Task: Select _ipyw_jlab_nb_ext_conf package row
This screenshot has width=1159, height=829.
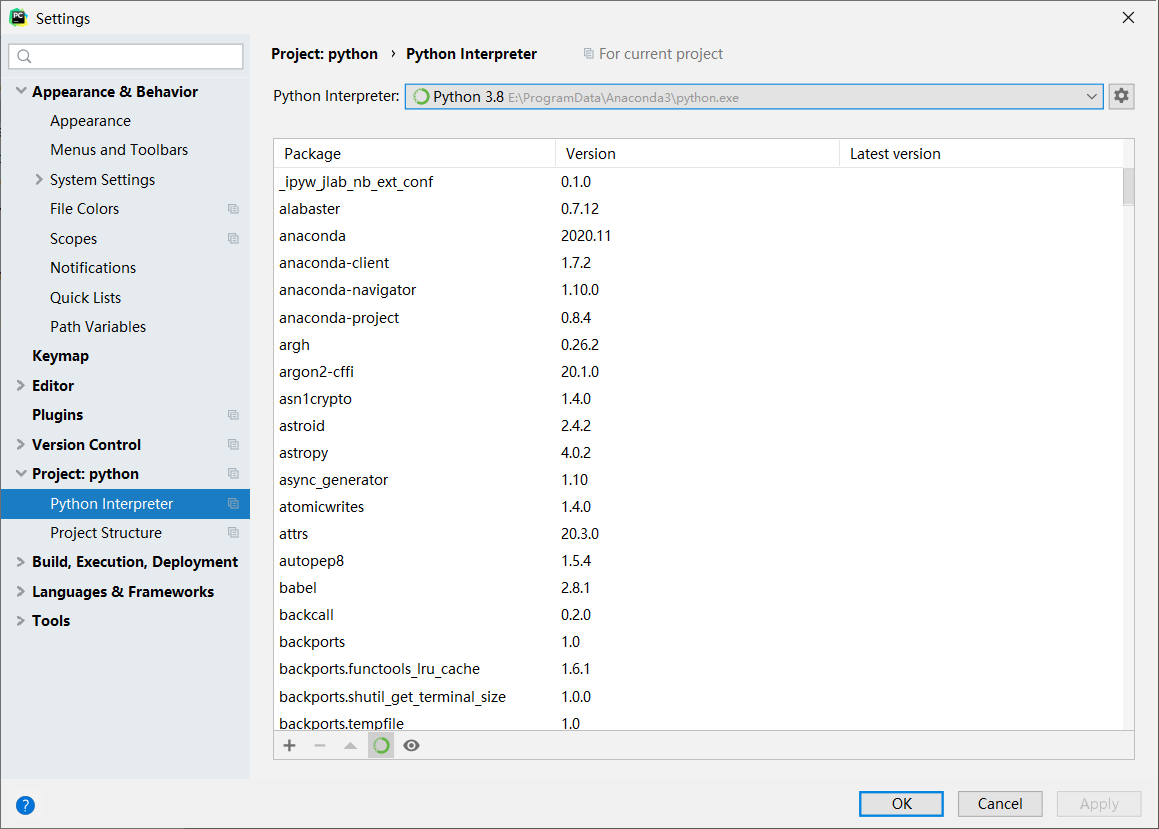Action: 699,182
